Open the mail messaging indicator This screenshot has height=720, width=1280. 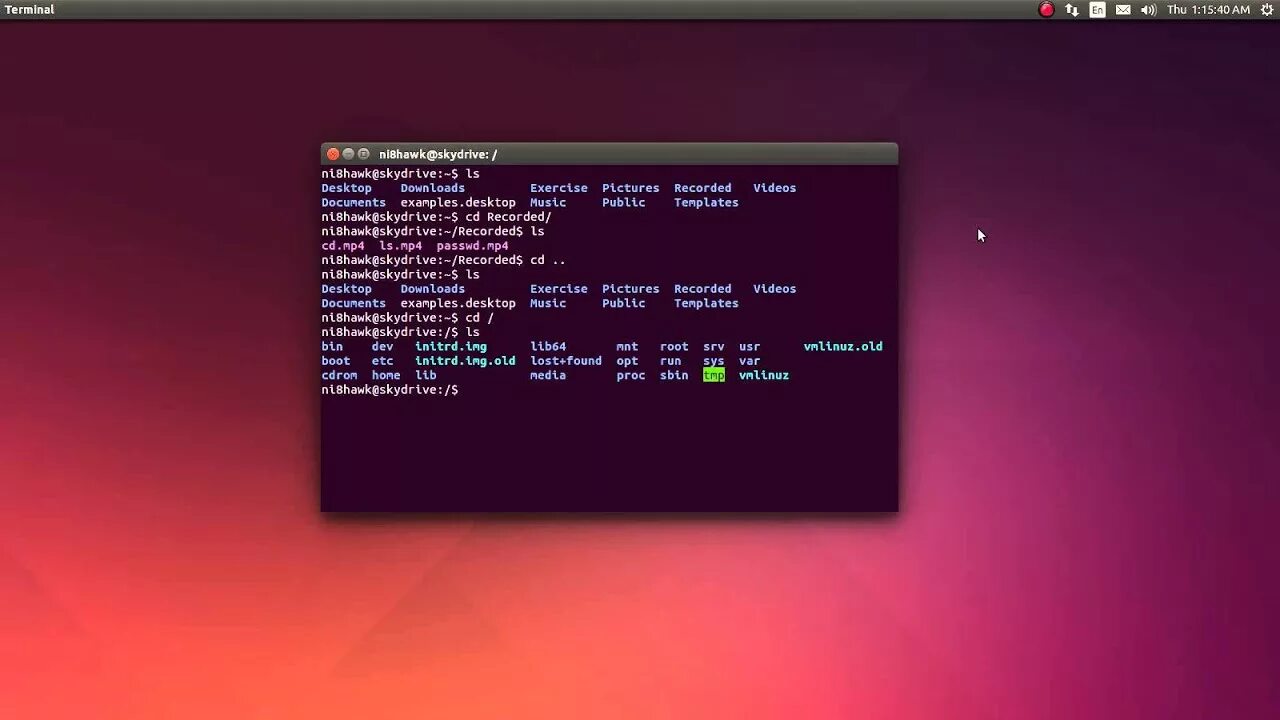tap(1123, 10)
